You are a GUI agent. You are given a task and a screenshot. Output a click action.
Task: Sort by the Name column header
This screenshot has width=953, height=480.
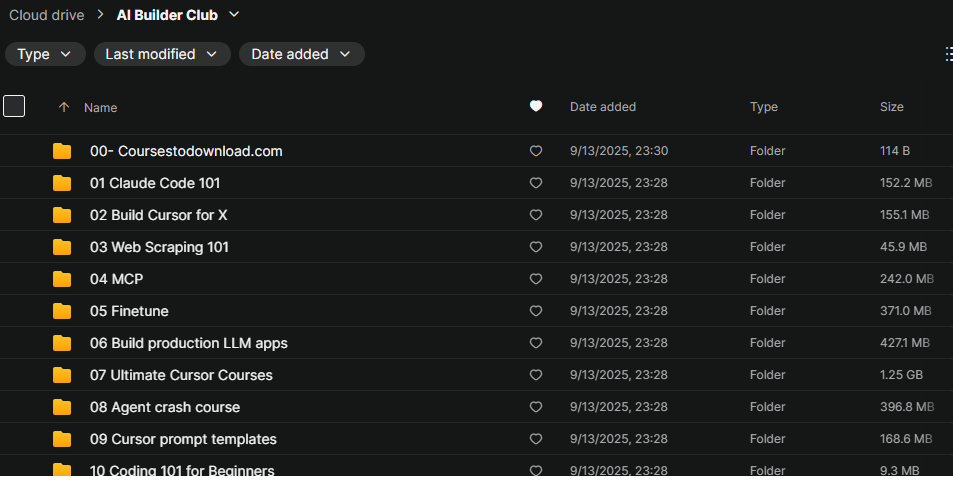100,108
